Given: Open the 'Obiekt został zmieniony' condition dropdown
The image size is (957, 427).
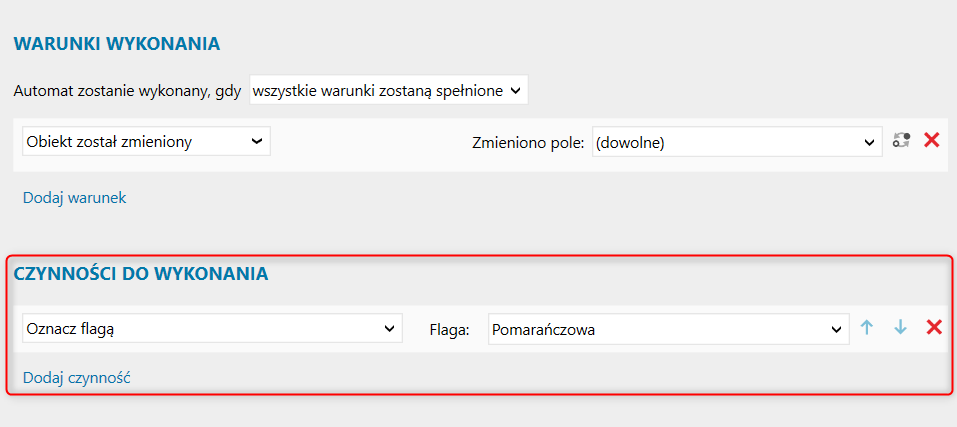Looking at the screenshot, I should click(x=146, y=142).
